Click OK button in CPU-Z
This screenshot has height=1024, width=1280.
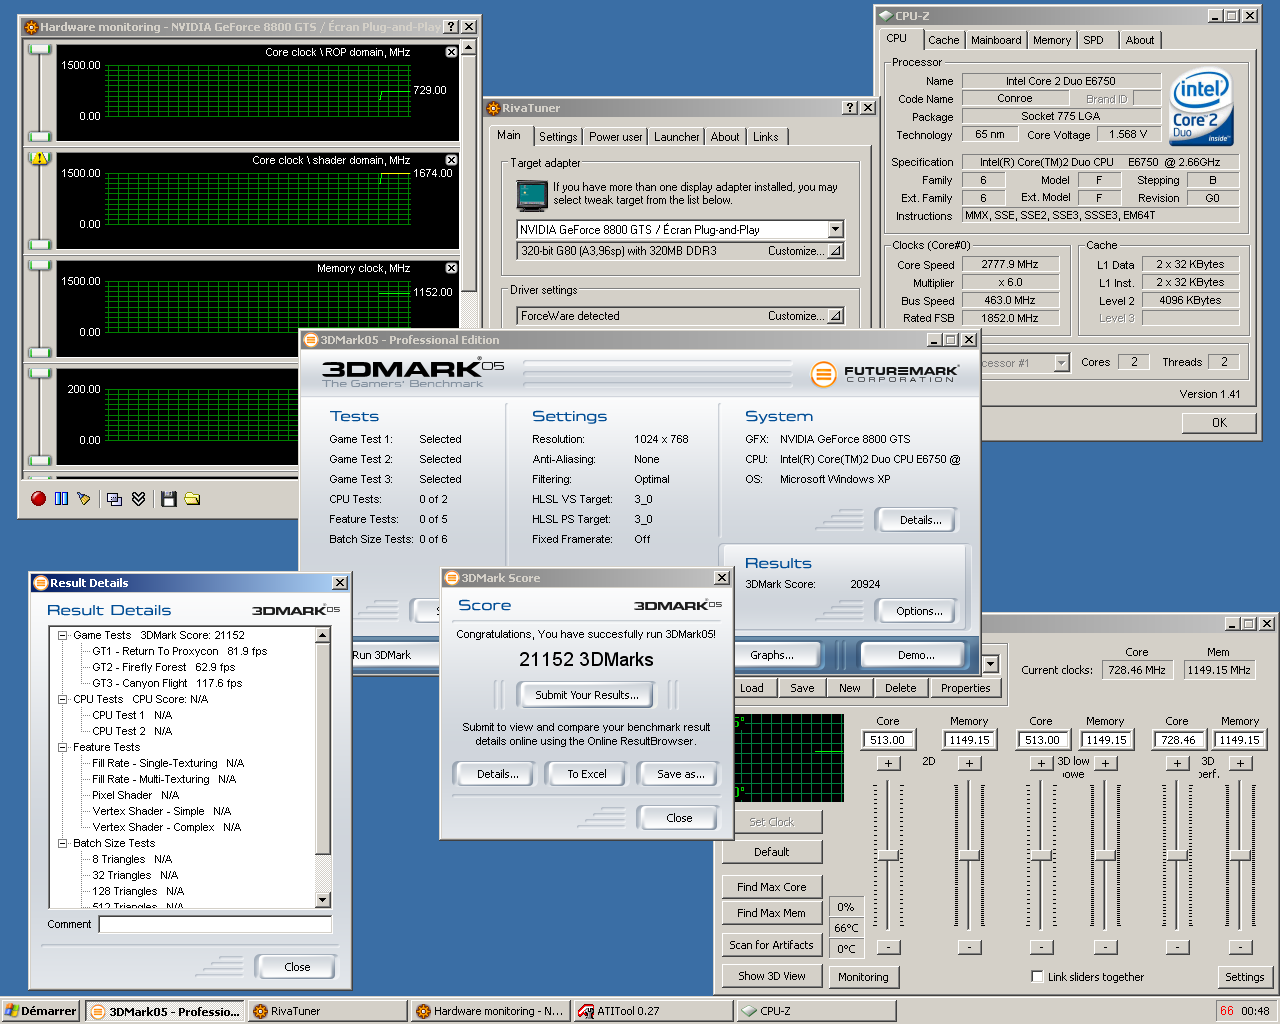point(1219,423)
